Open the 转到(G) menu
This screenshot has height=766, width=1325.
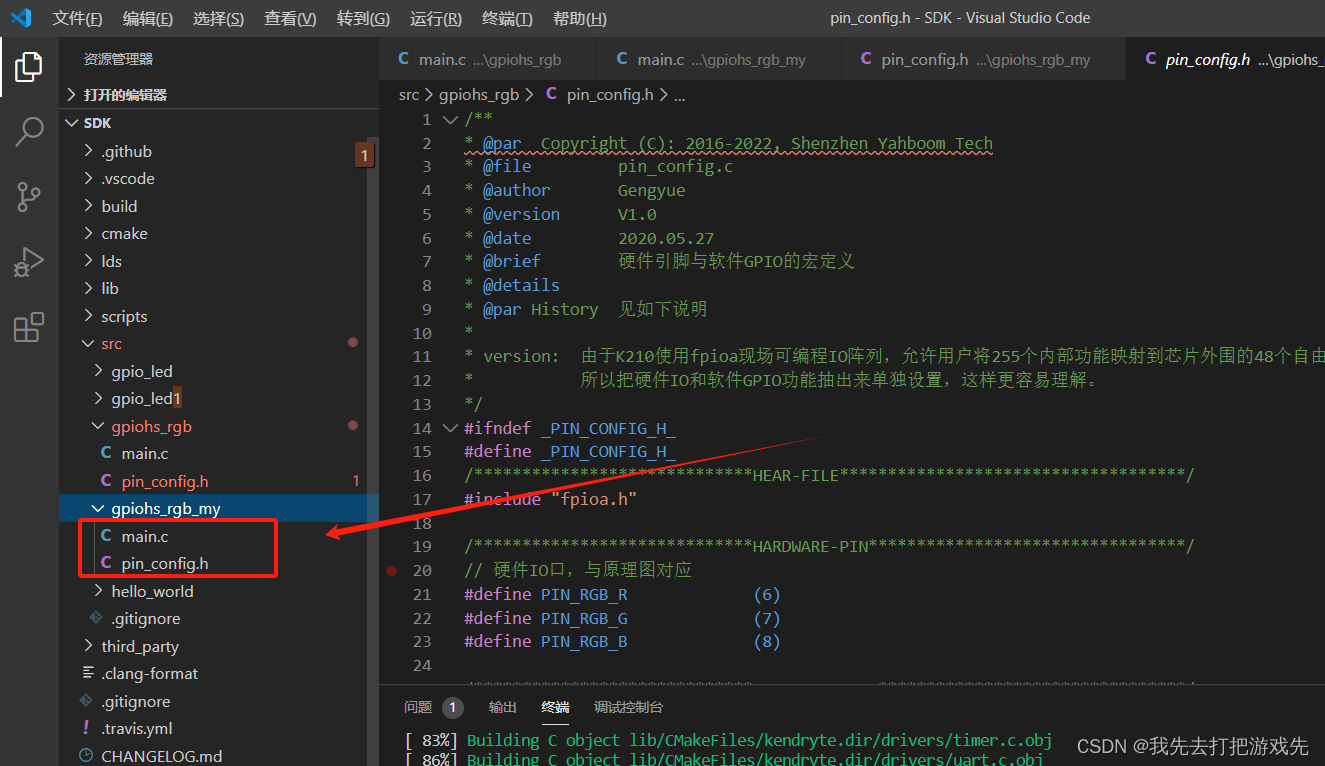[x=363, y=18]
